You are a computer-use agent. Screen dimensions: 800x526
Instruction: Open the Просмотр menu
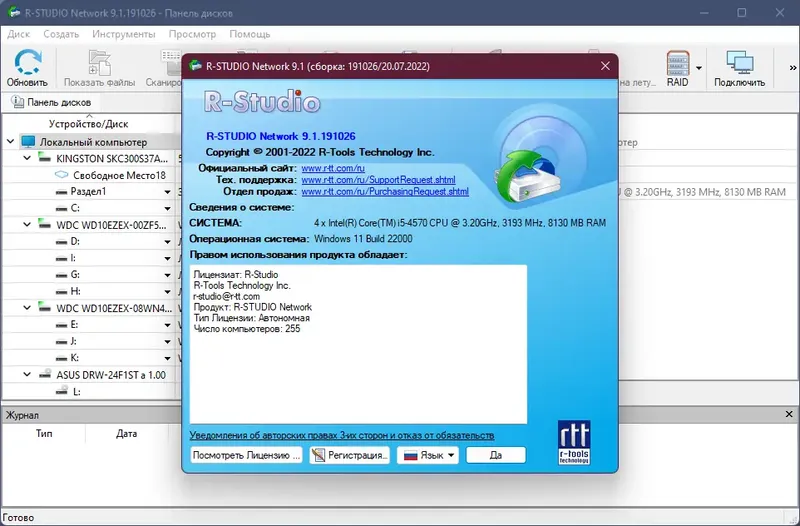click(192, 34)
